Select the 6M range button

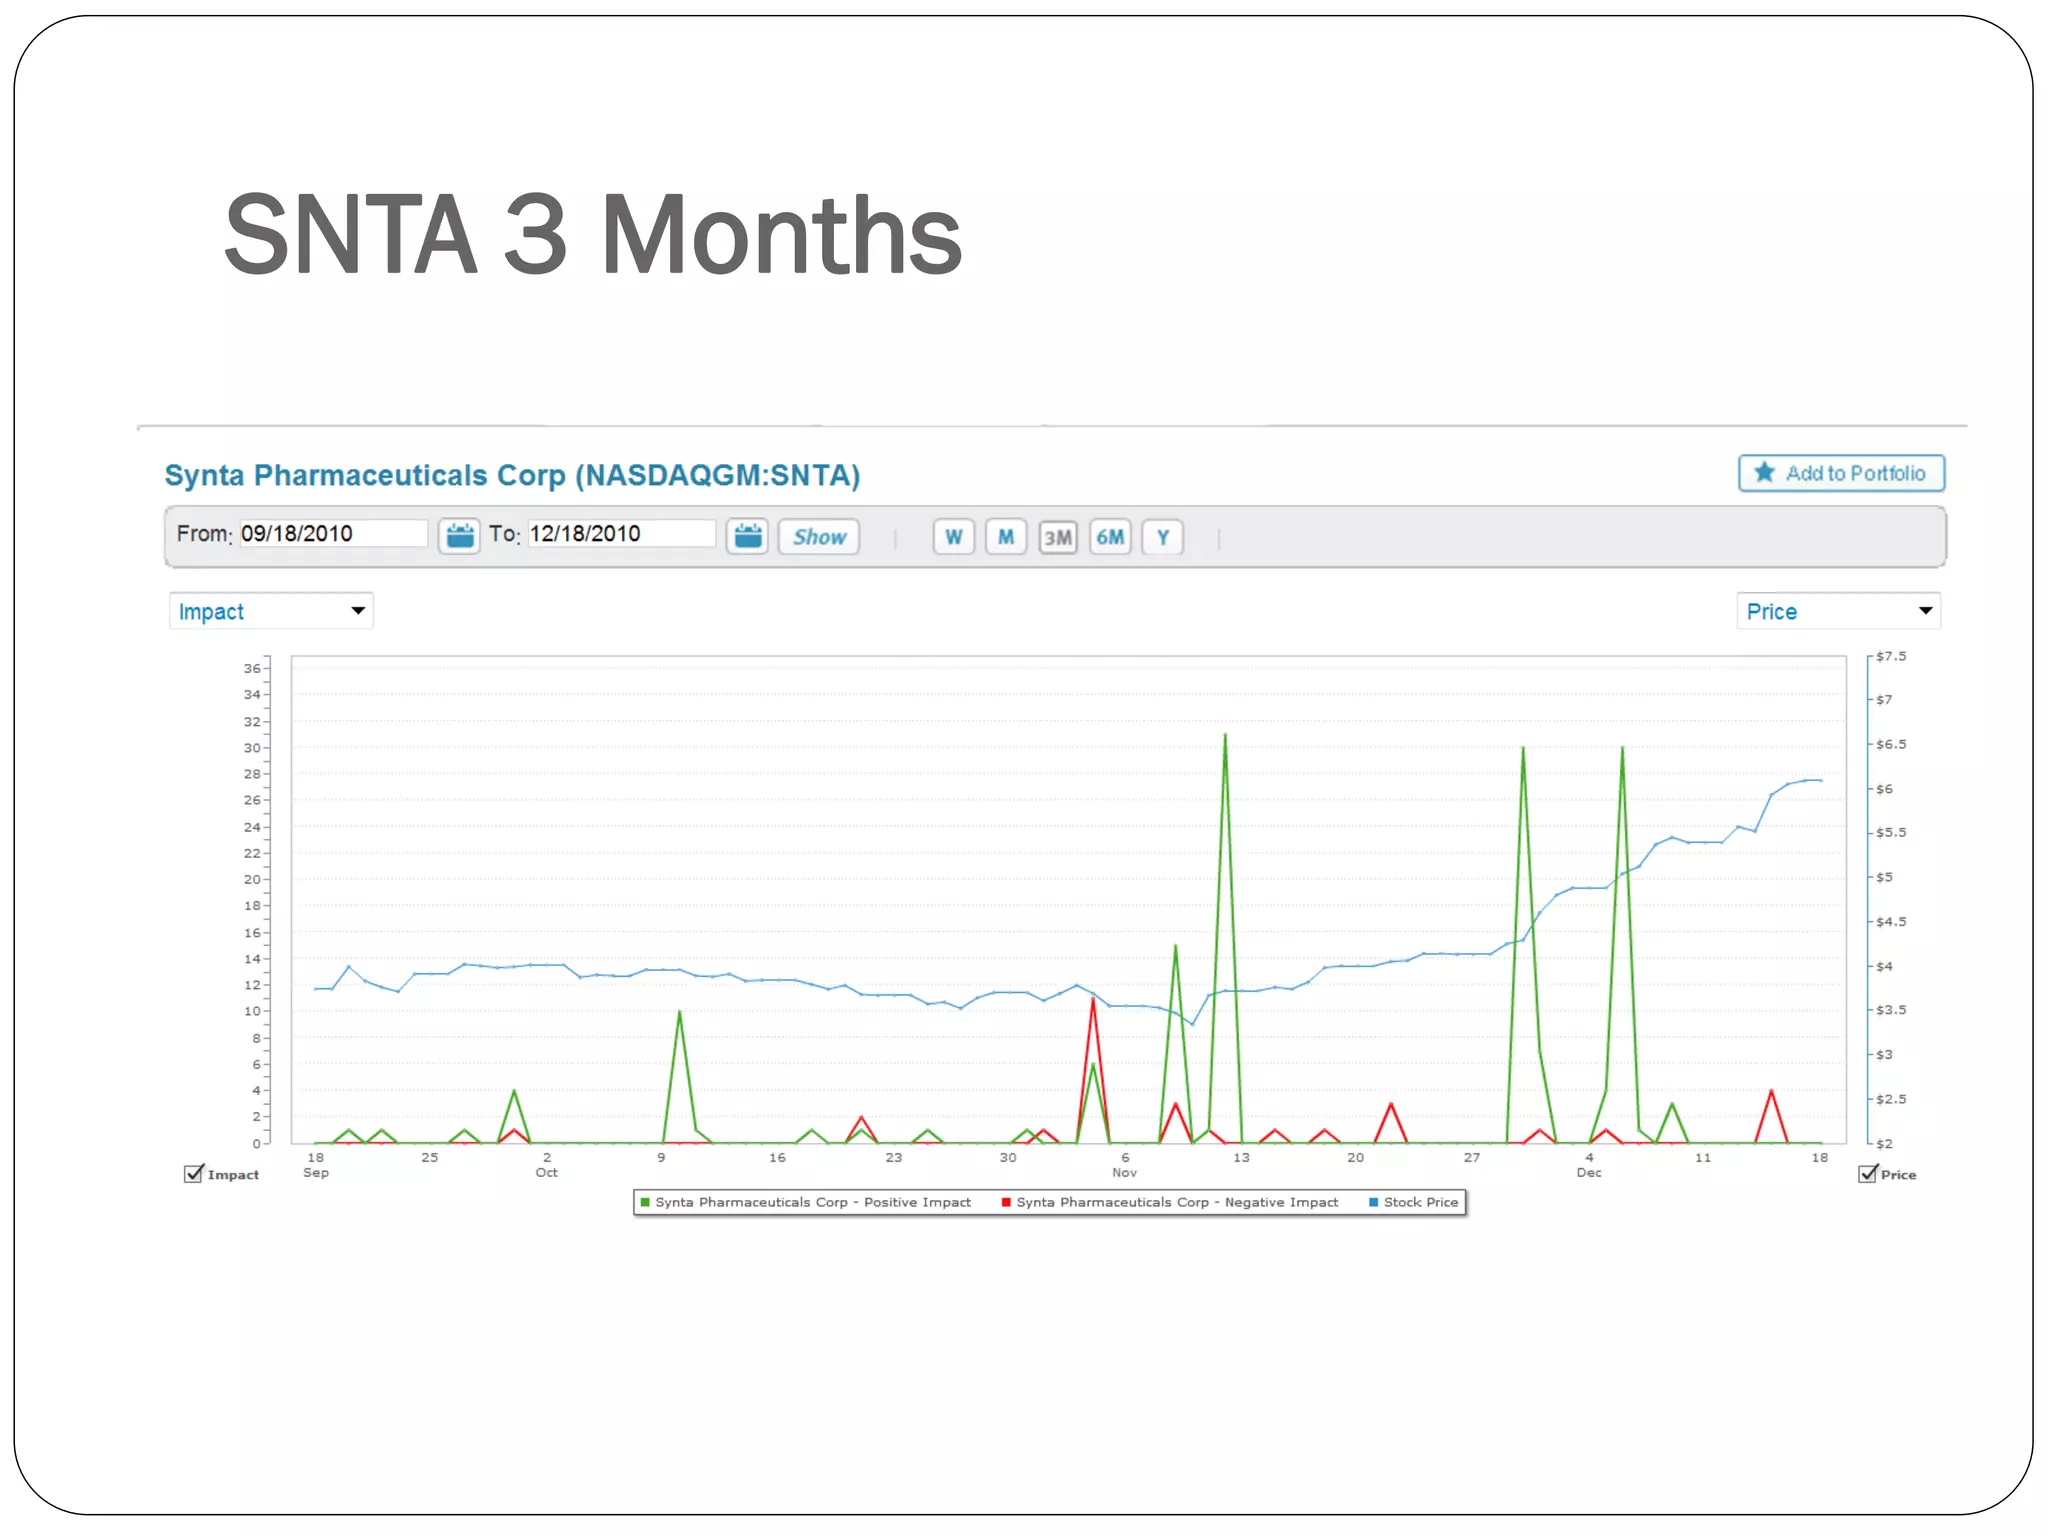(1110, 537)
